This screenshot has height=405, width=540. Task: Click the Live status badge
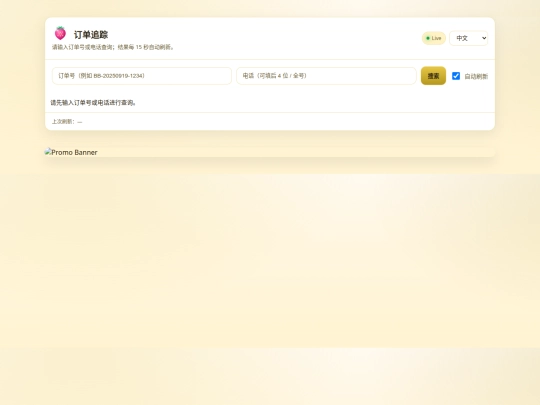pyautogui.click(x=434, y=38)
